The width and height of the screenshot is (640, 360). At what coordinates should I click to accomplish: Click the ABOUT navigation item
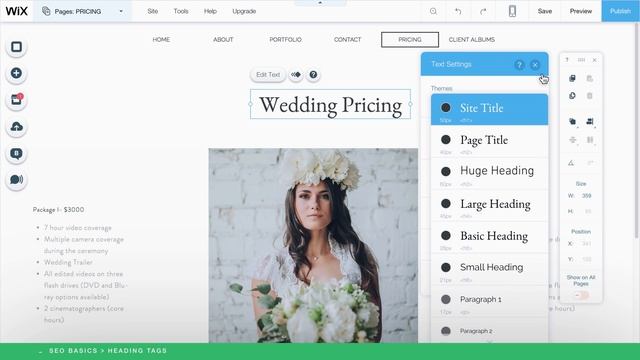pos(223,40)
